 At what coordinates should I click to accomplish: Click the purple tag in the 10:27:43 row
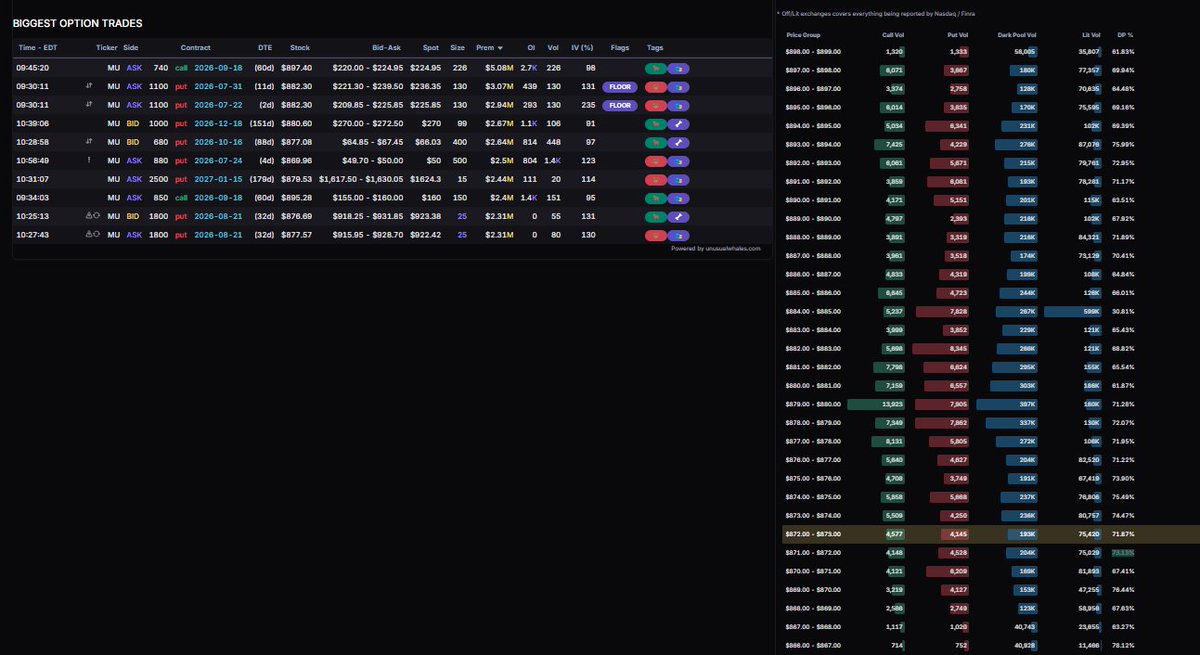point(678,235)
